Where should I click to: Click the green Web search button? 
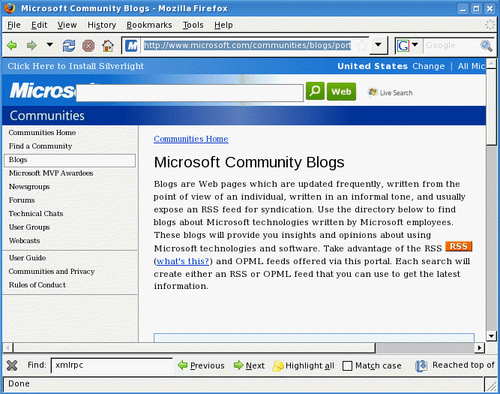click(341, 91)
